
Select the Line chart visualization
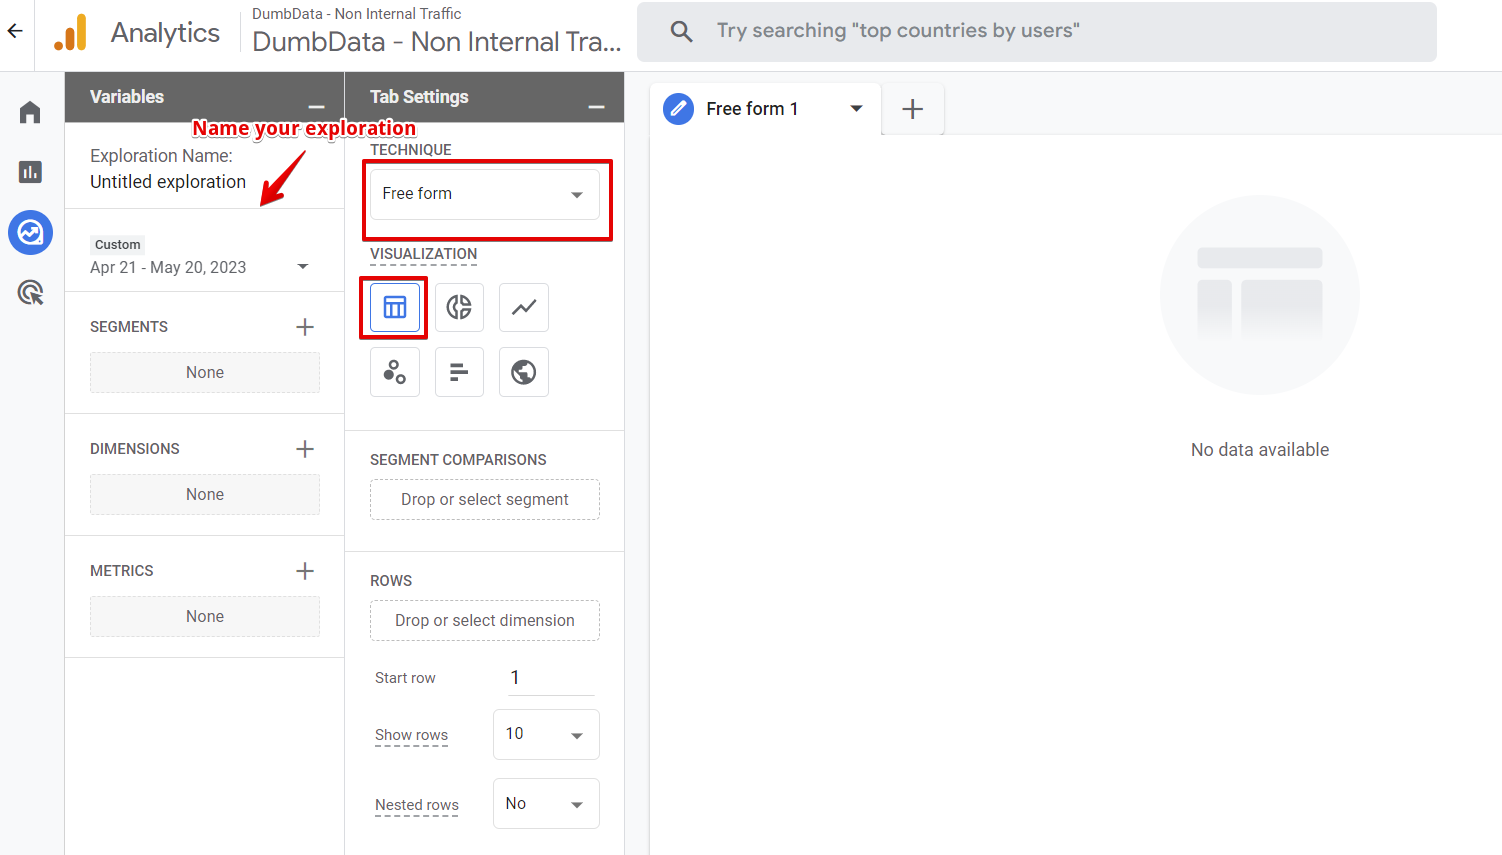tap(524, 307)
